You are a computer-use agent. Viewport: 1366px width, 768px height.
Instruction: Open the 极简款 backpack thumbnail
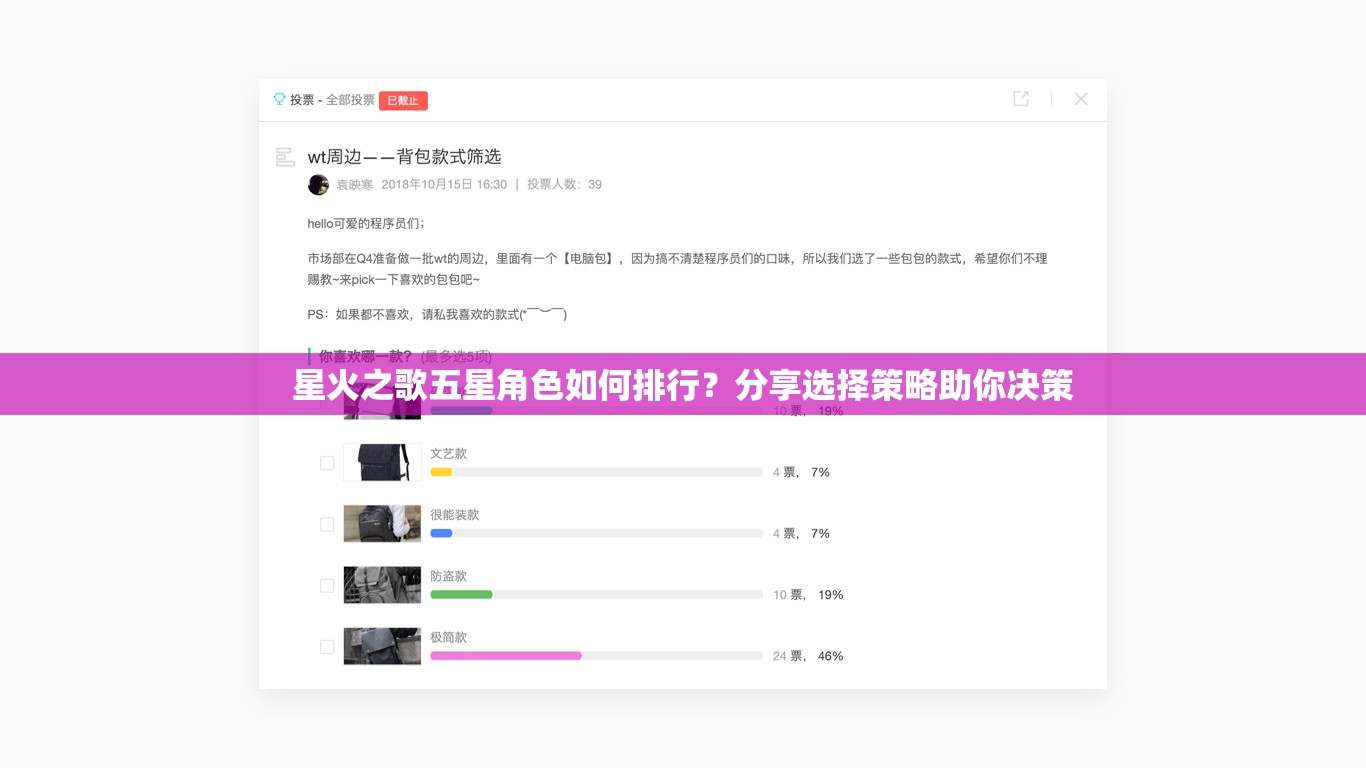382,646
